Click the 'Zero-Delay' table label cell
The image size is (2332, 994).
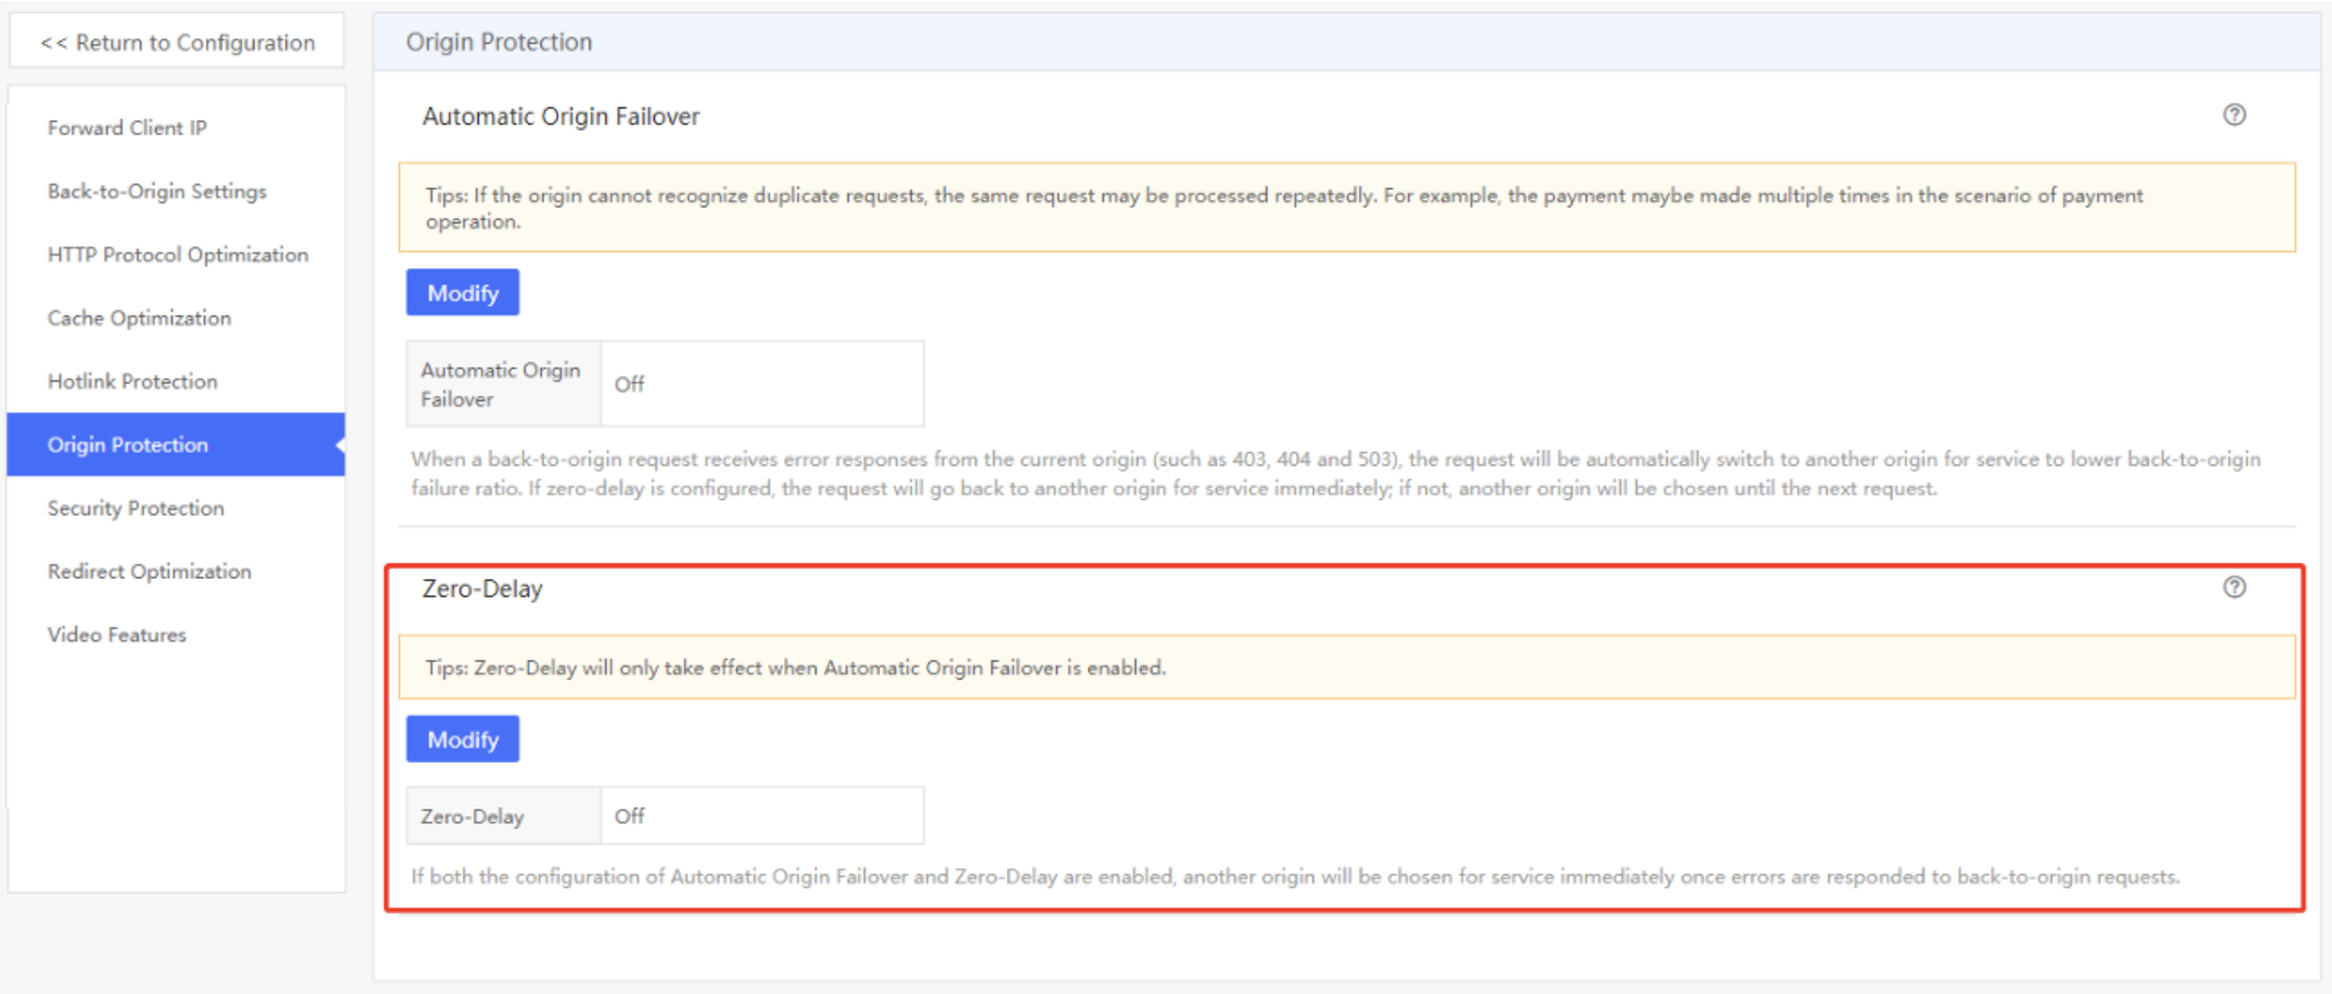(503, 816)
